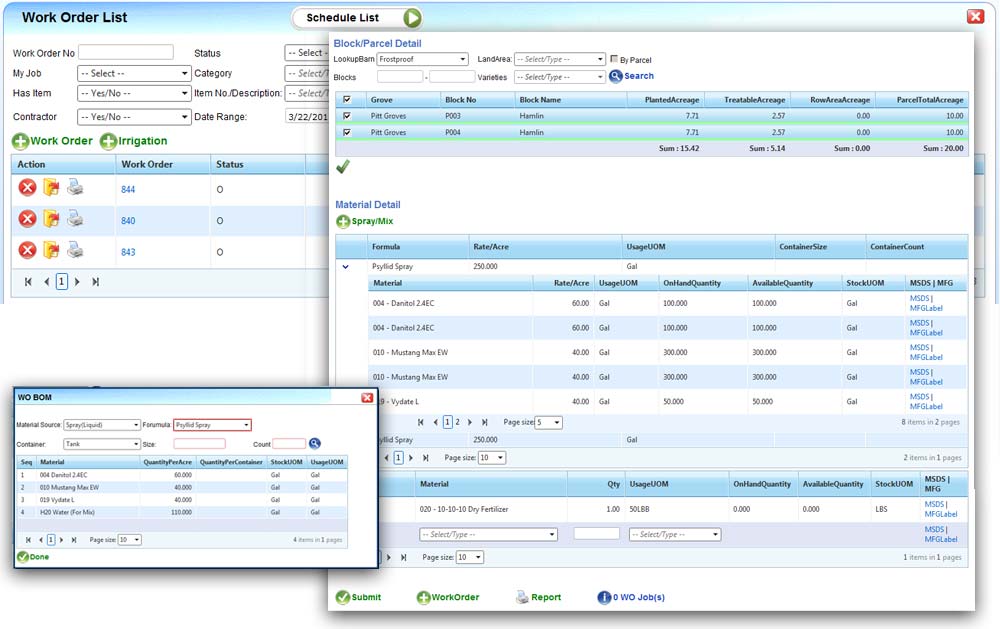Open material Select/Type dropdown in fertilizer grid
This screenshot has width=1000, height=629.
coord(488,535)
